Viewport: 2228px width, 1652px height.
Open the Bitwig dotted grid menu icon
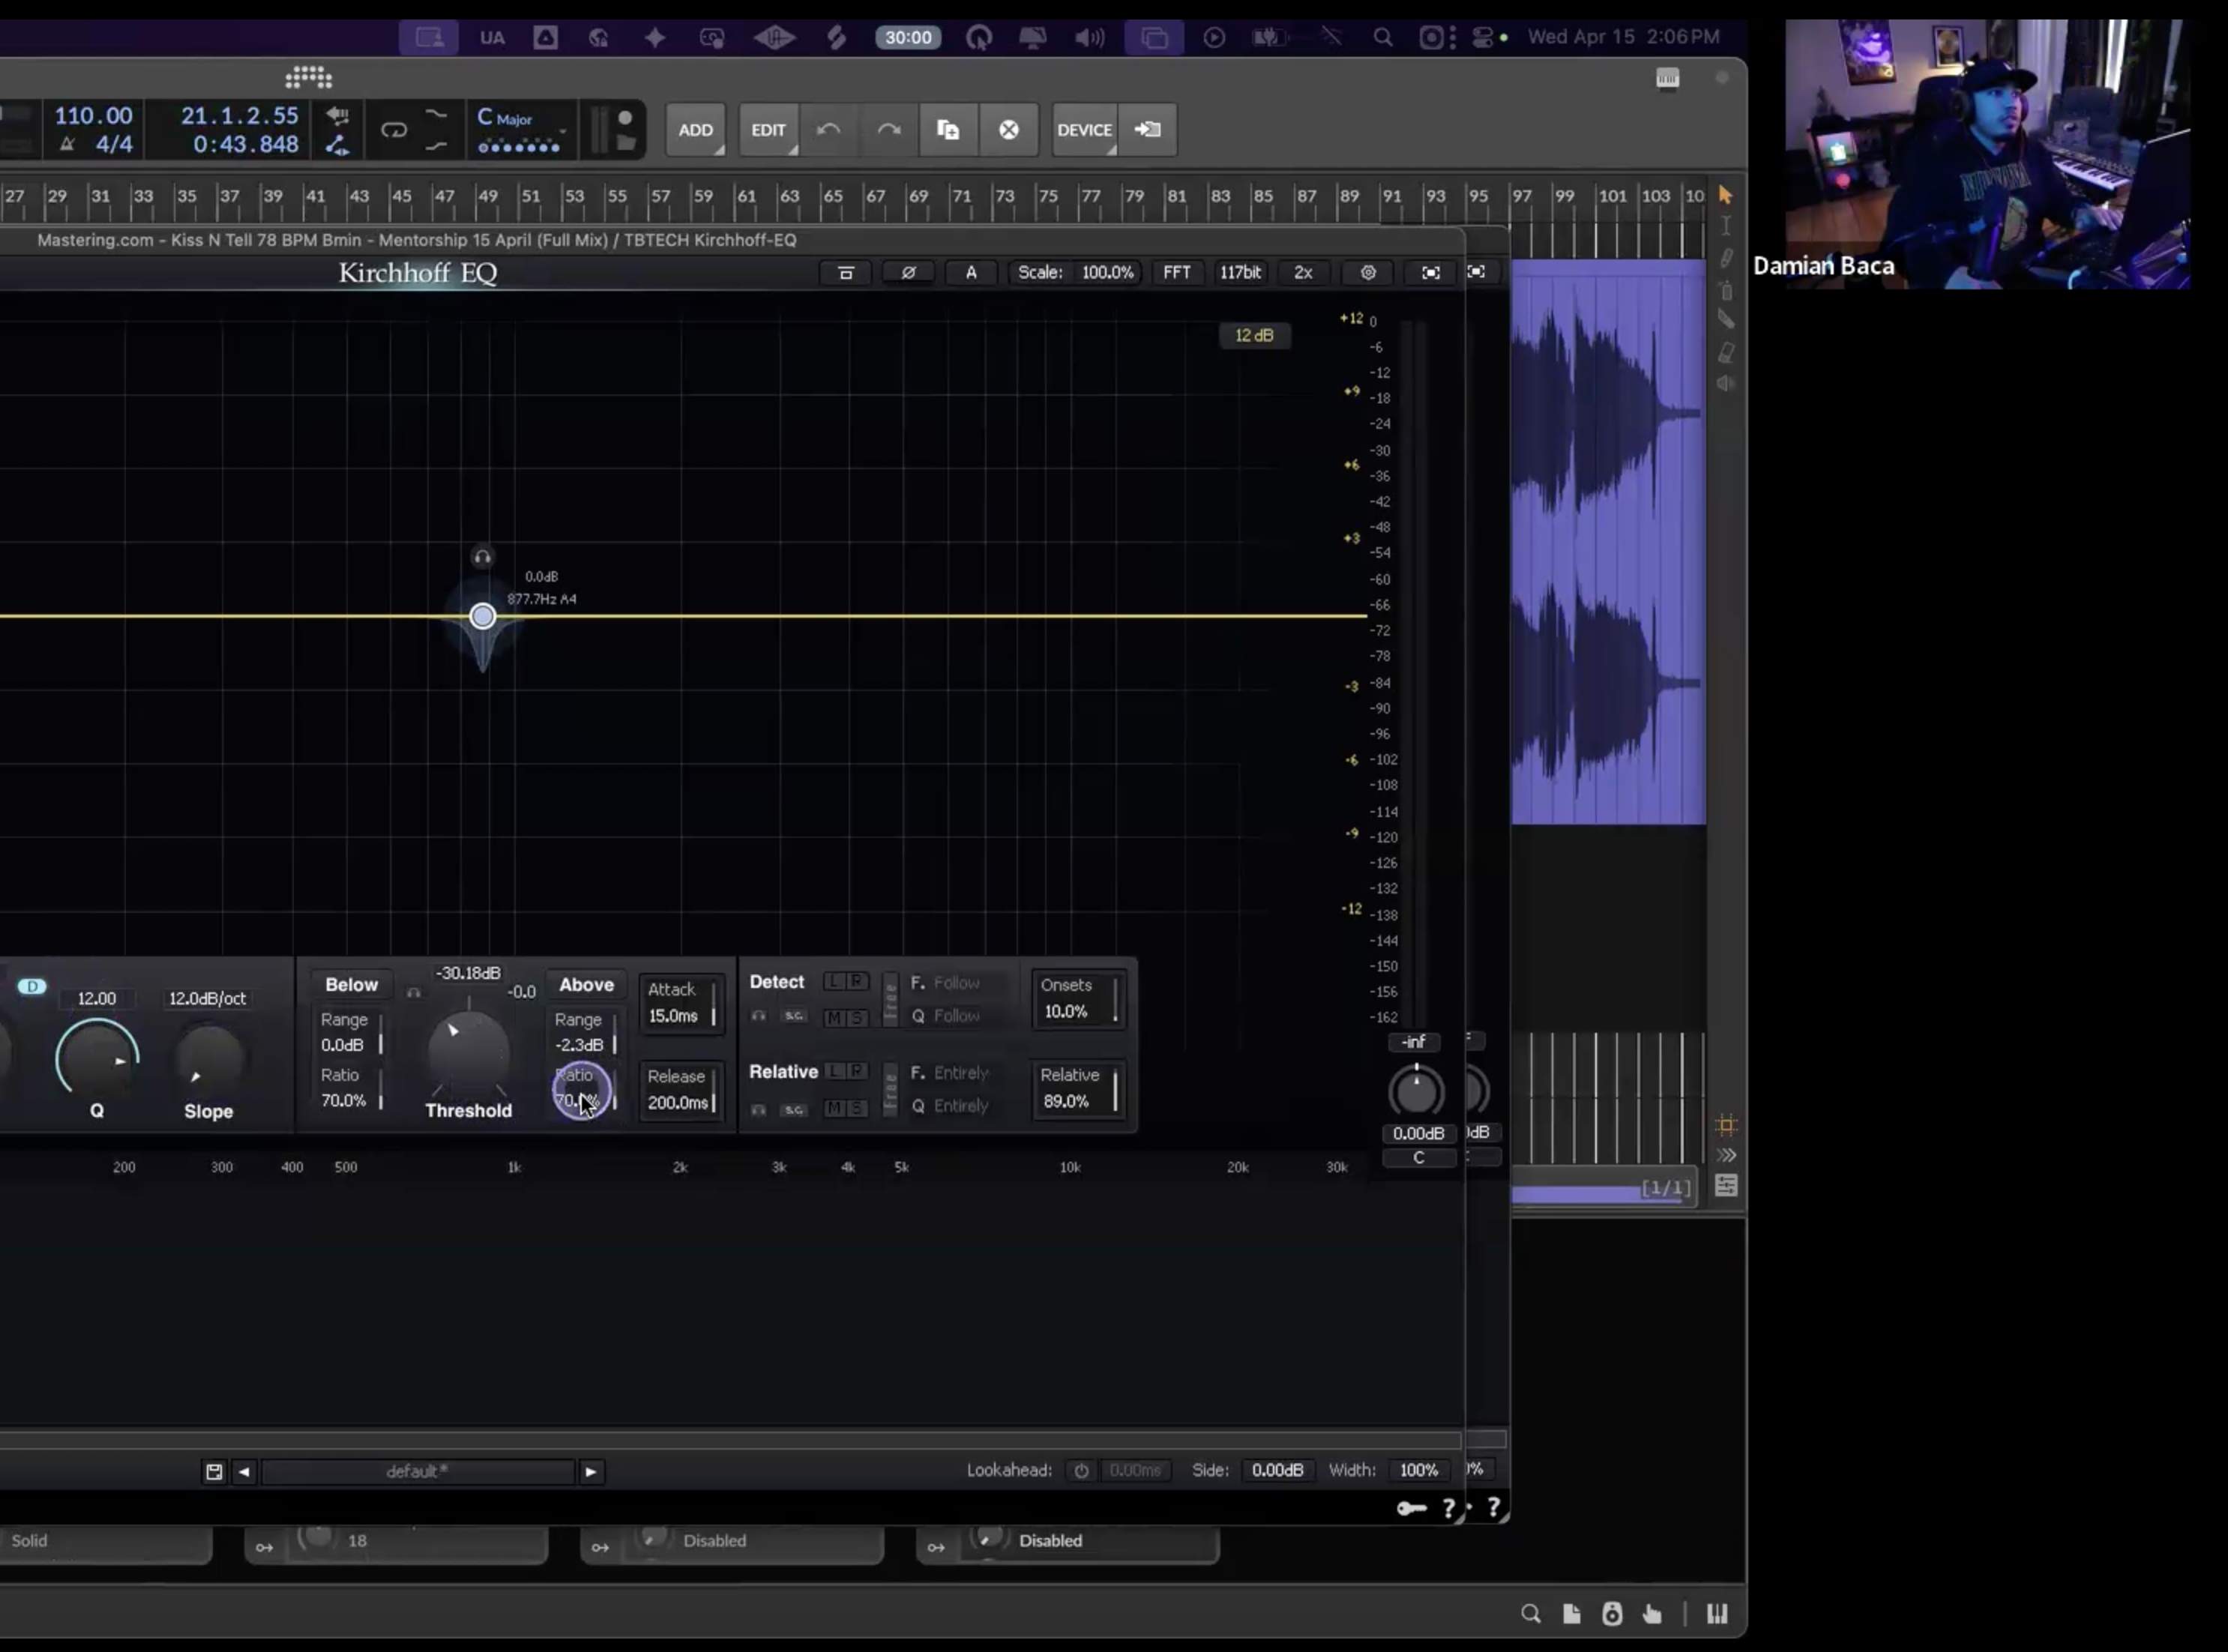coord(308,77)
